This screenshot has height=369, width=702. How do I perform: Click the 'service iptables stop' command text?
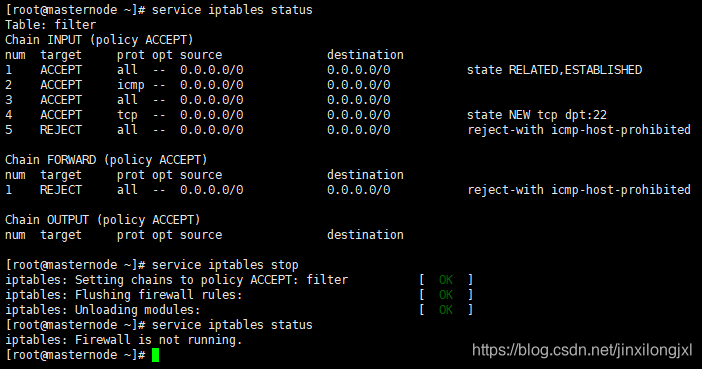coord(225,265)
